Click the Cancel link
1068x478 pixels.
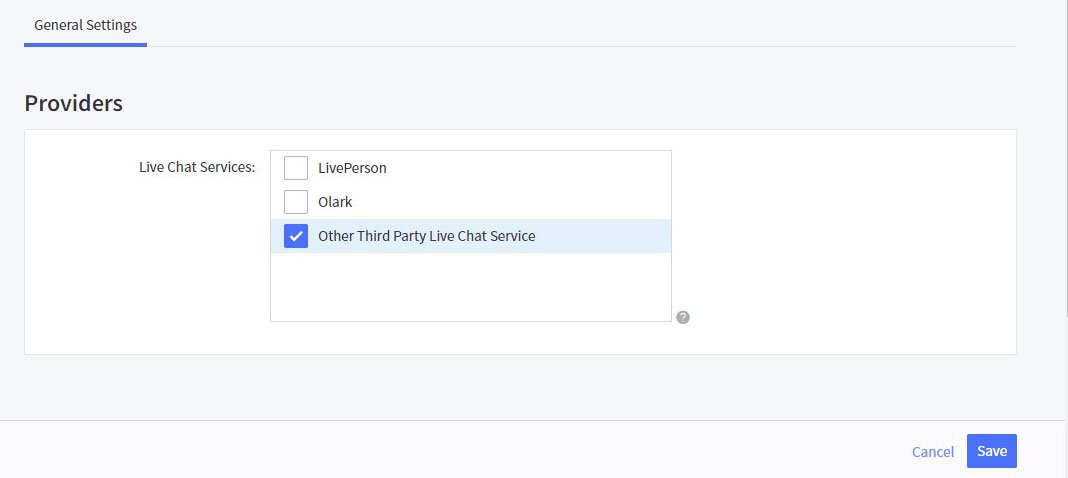(x=932, y=452)
